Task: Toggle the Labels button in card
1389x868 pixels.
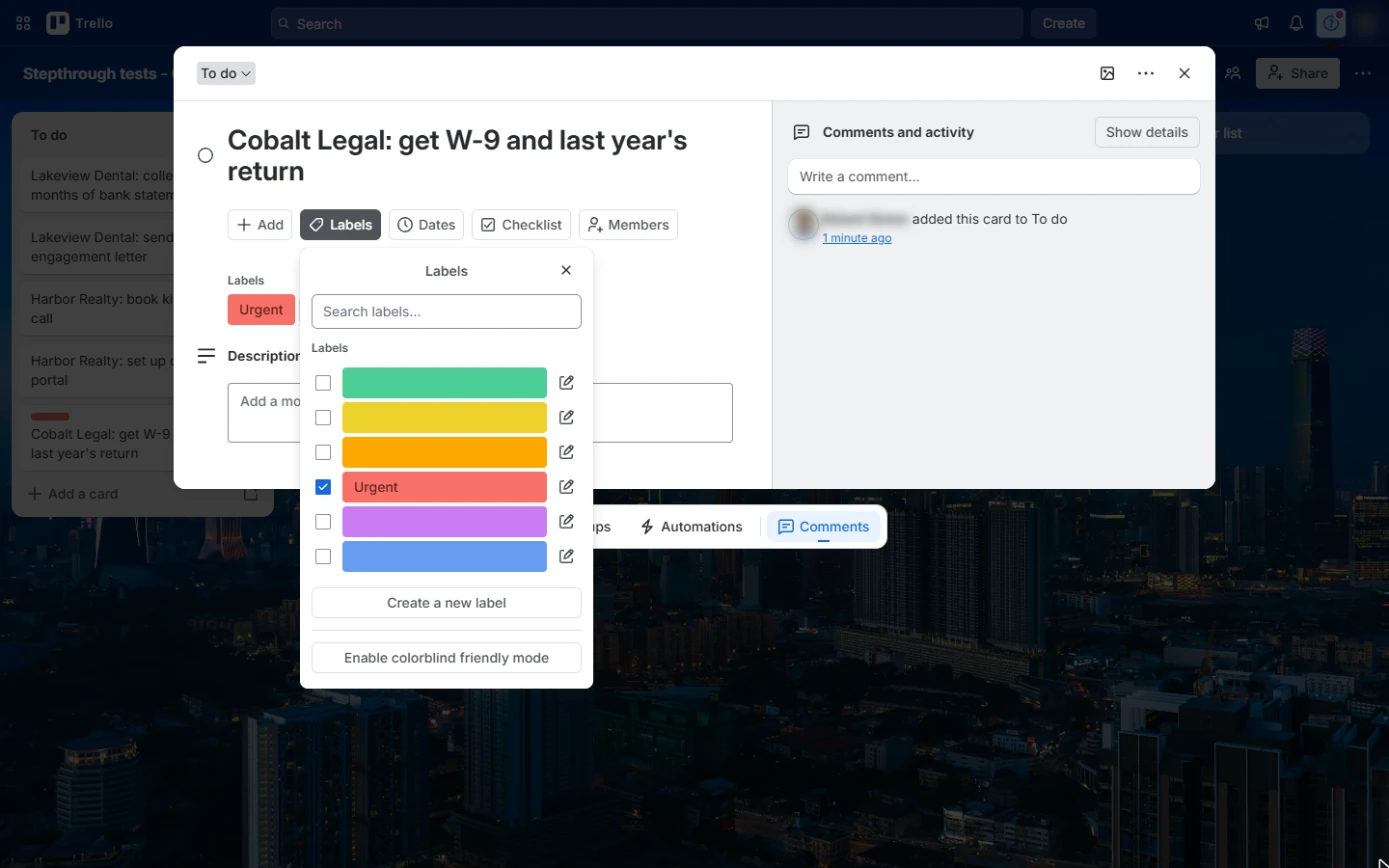Action: click(x=340, y=225)
